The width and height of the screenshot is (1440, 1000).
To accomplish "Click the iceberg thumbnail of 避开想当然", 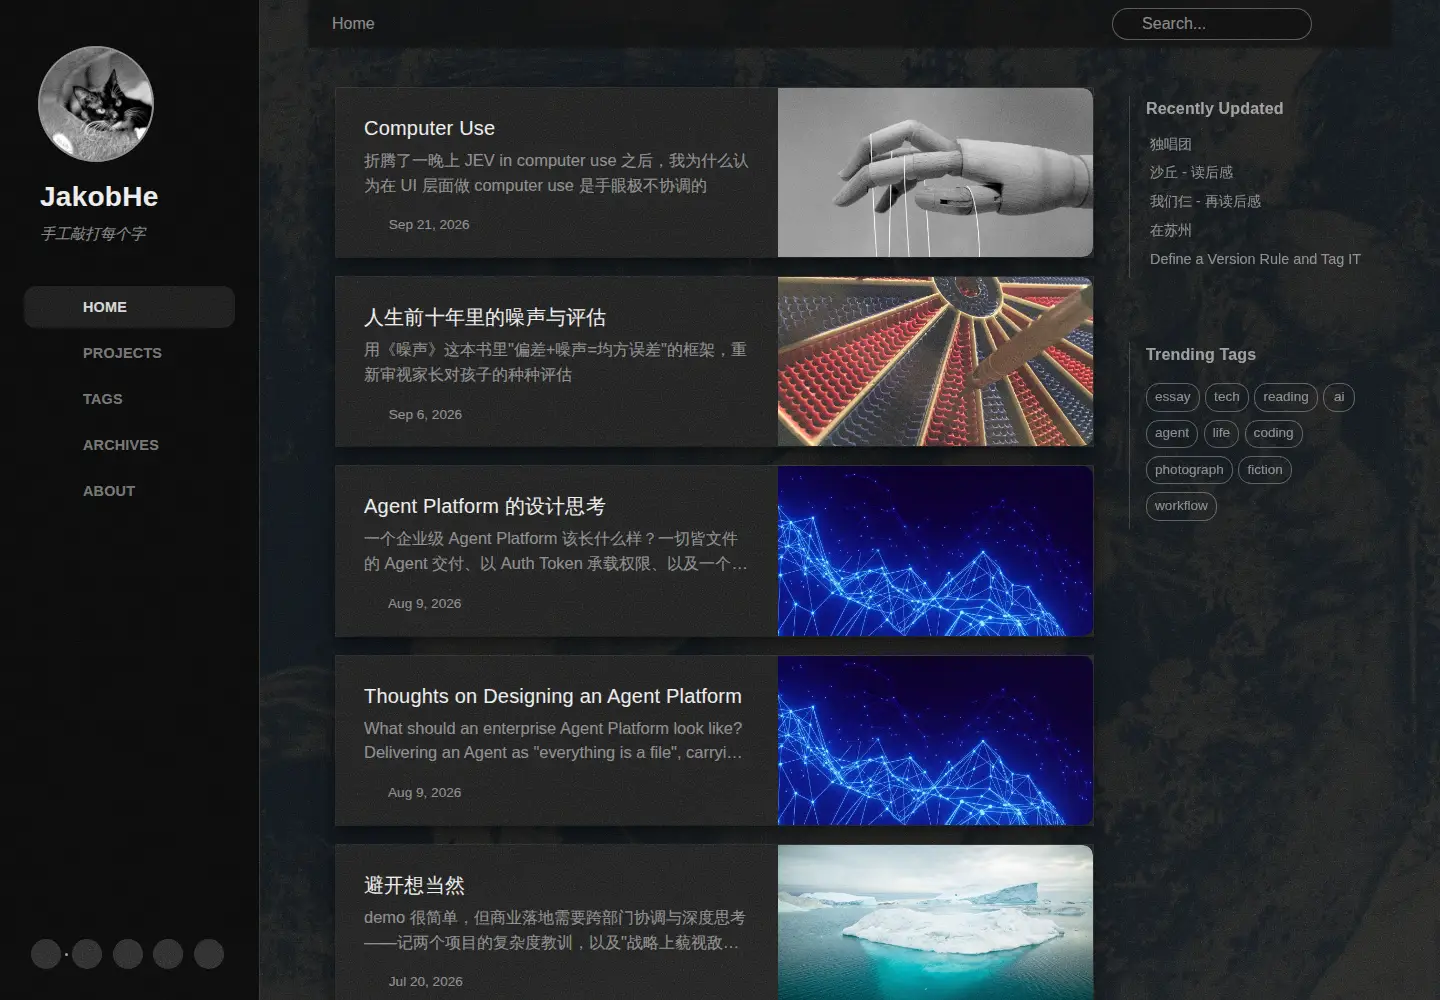I will (935, 922).
